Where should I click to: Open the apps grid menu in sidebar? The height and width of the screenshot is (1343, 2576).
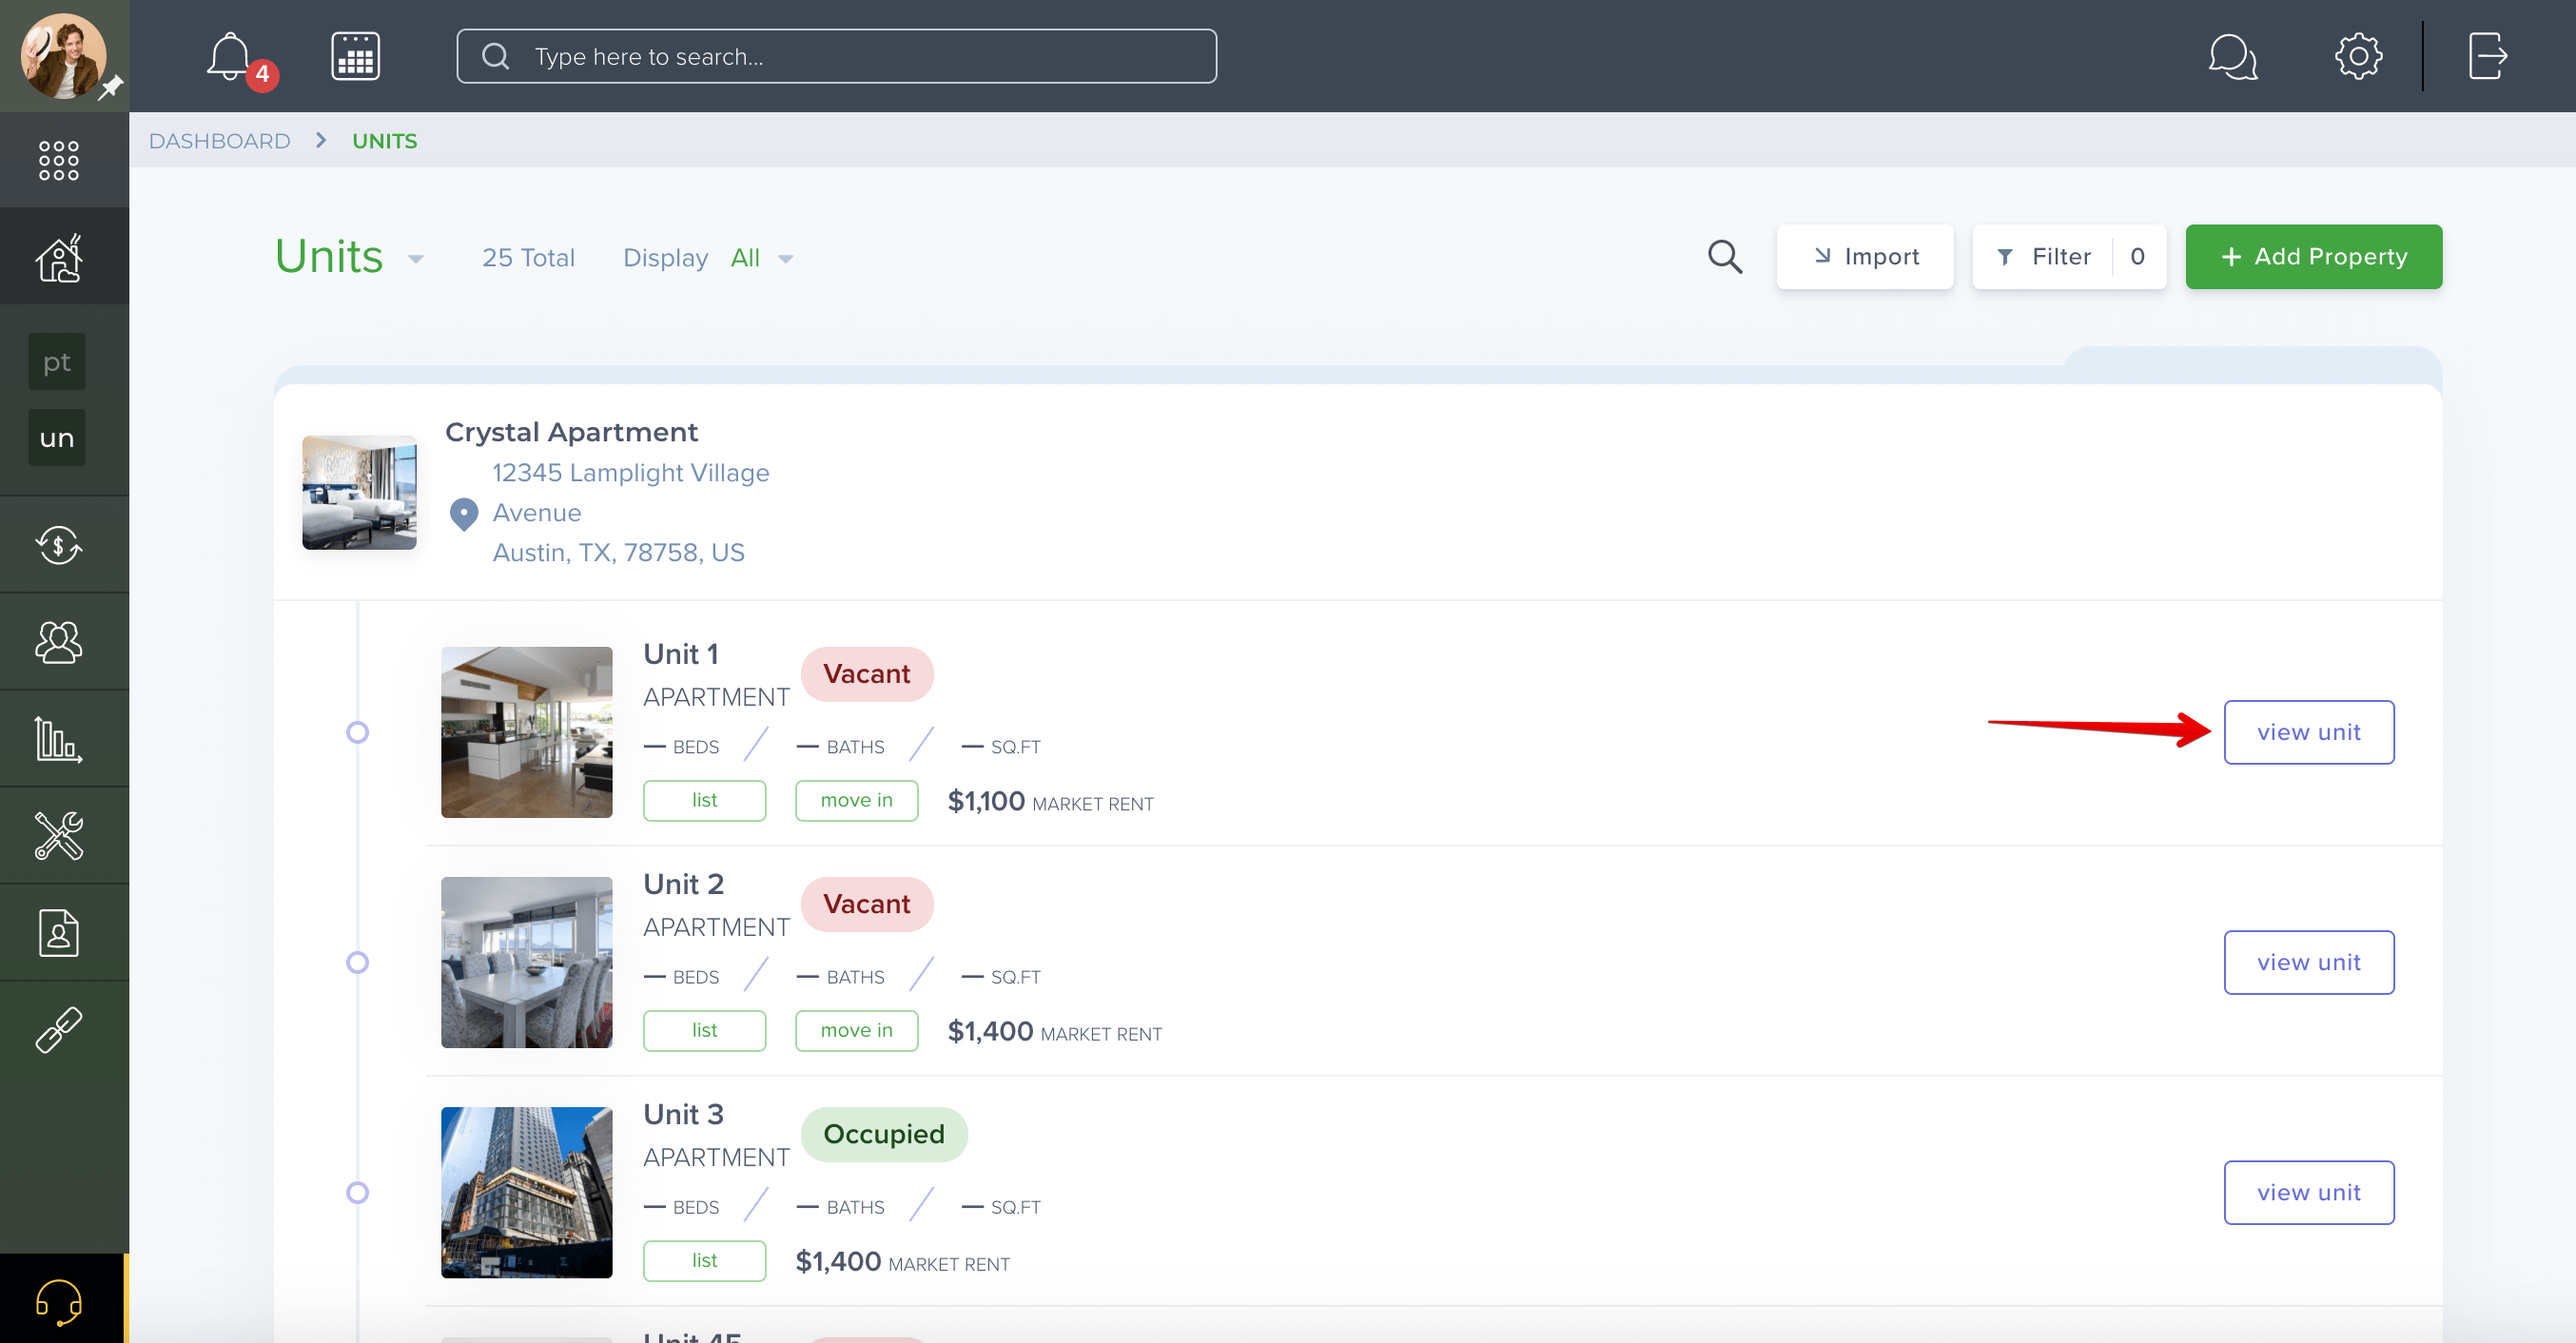pyautogui.click(x=58, y=160)
